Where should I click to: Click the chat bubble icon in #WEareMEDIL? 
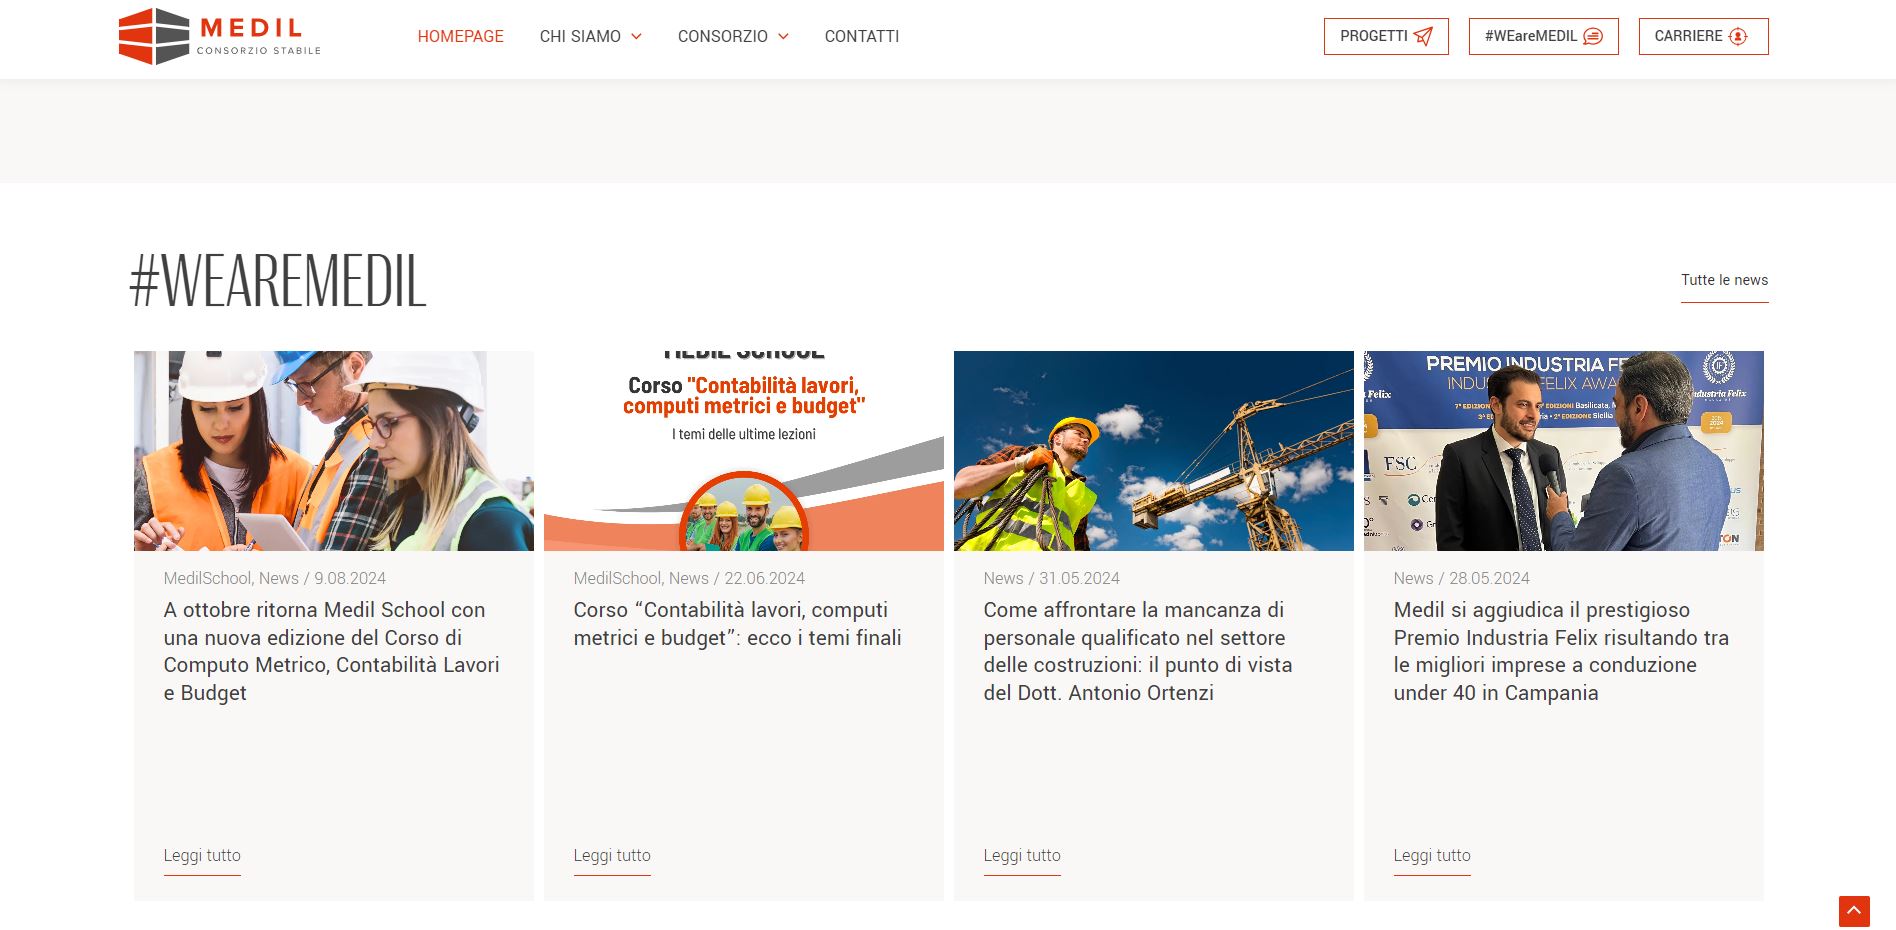coord(1594,37)
